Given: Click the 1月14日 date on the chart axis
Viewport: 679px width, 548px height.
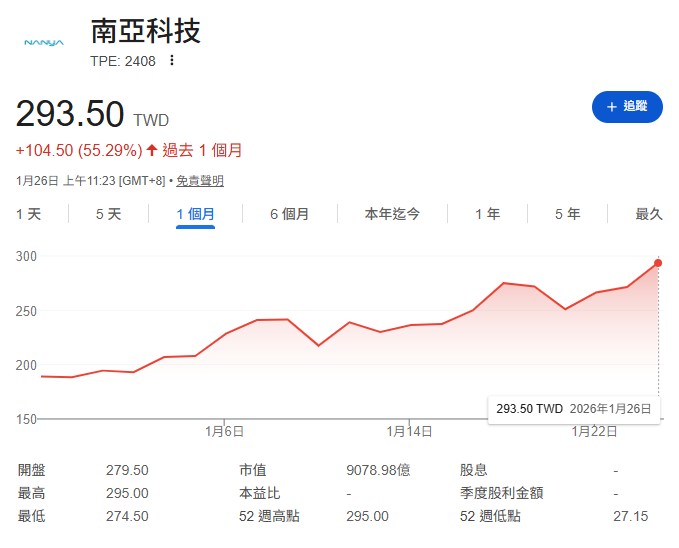Looking at the screenshot, I should click(x=410, y=432).
